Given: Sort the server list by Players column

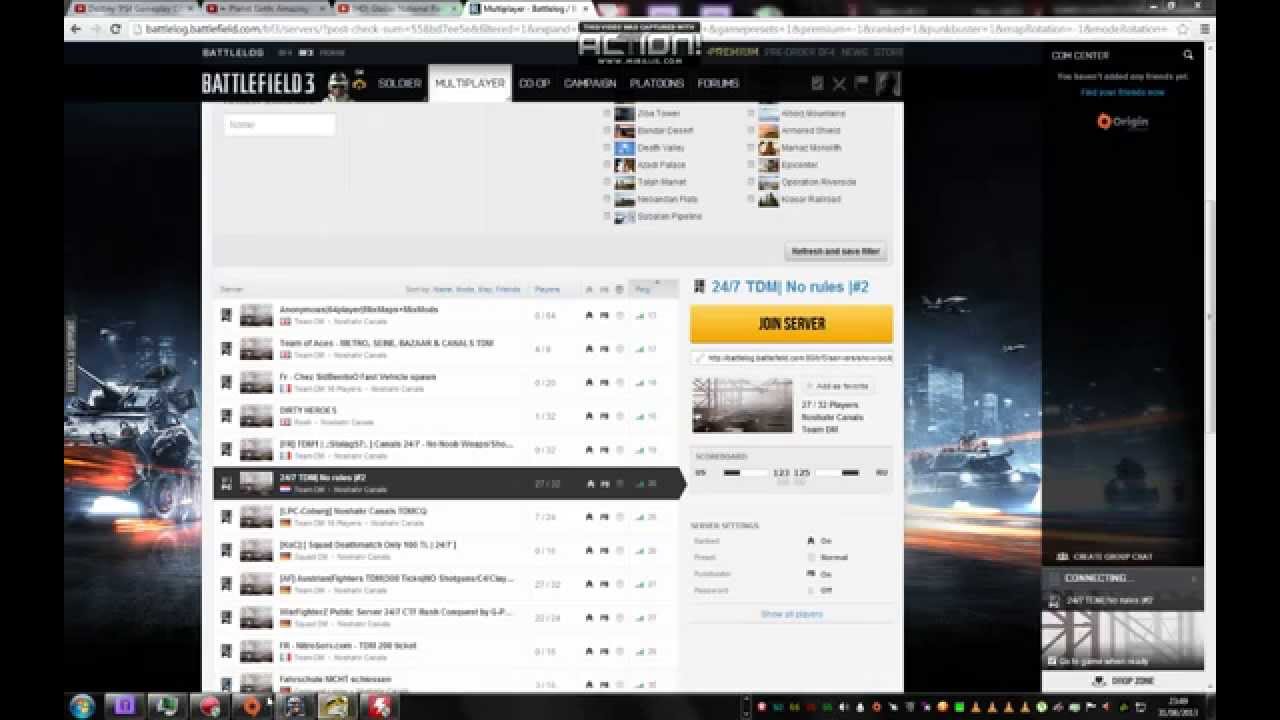Looking at the screenshot, I should [x=547, y=289].
